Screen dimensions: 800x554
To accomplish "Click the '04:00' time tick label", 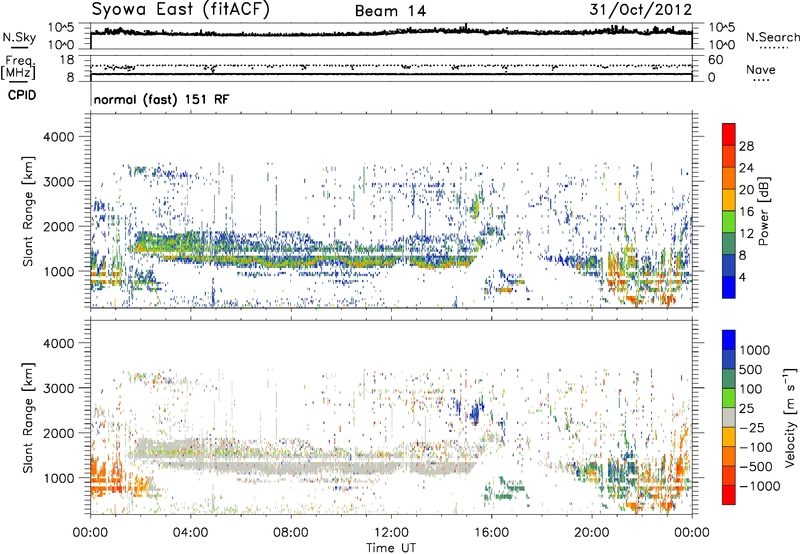I will 191,533.
